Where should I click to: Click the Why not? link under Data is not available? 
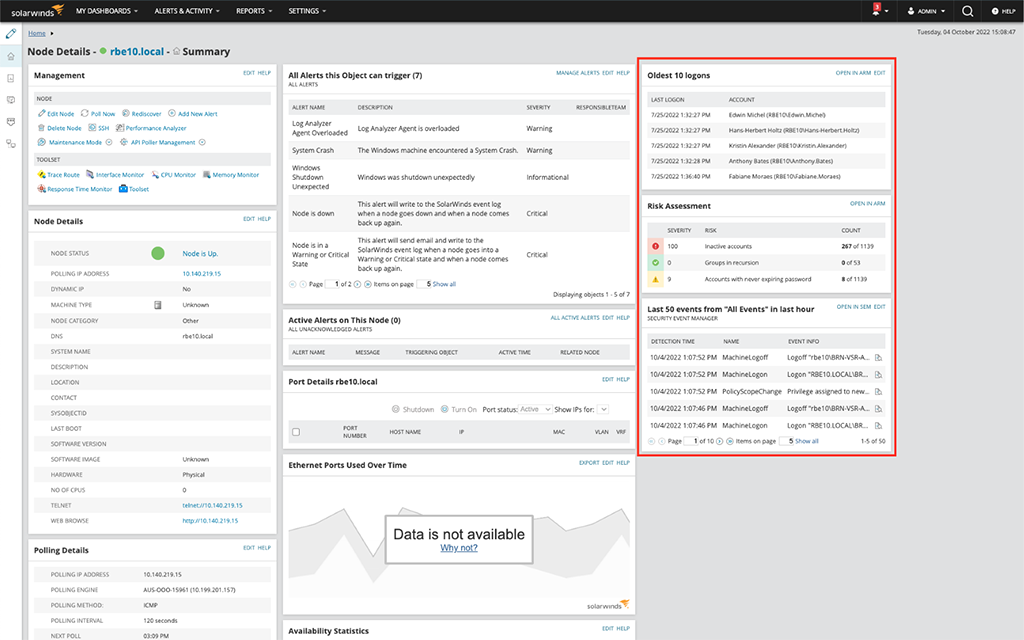click(458, 548)
